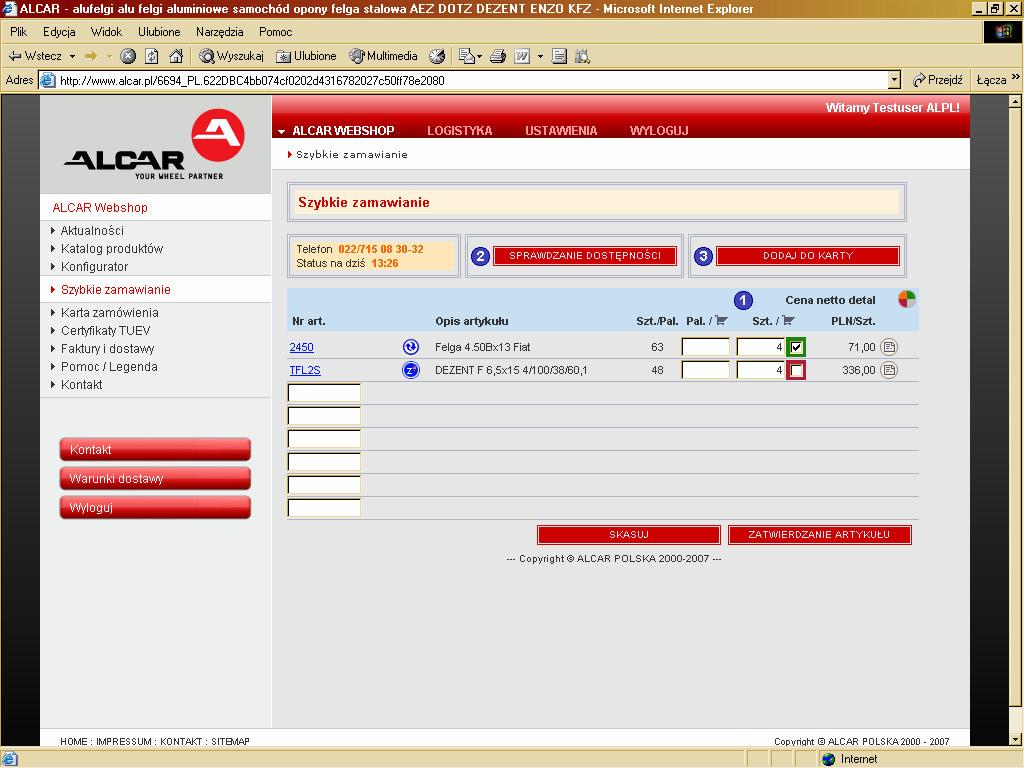This screenshot has height=768, width=1024.
Task: Click the DODAJ DO KARTY button
Action: pos(808,255)
